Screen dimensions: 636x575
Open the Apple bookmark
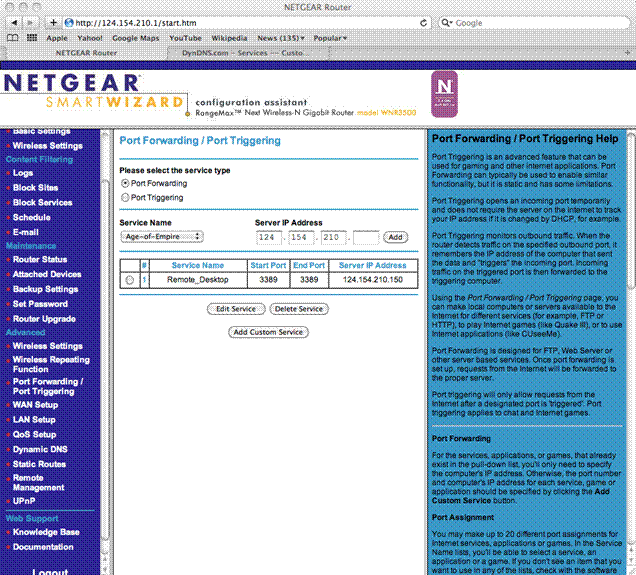click(x=57, y=38)
